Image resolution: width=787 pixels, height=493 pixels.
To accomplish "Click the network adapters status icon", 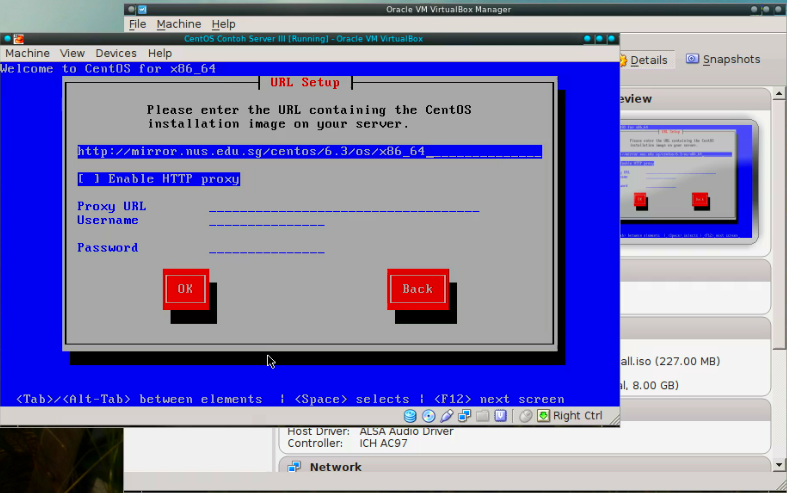I will (464, 416).
